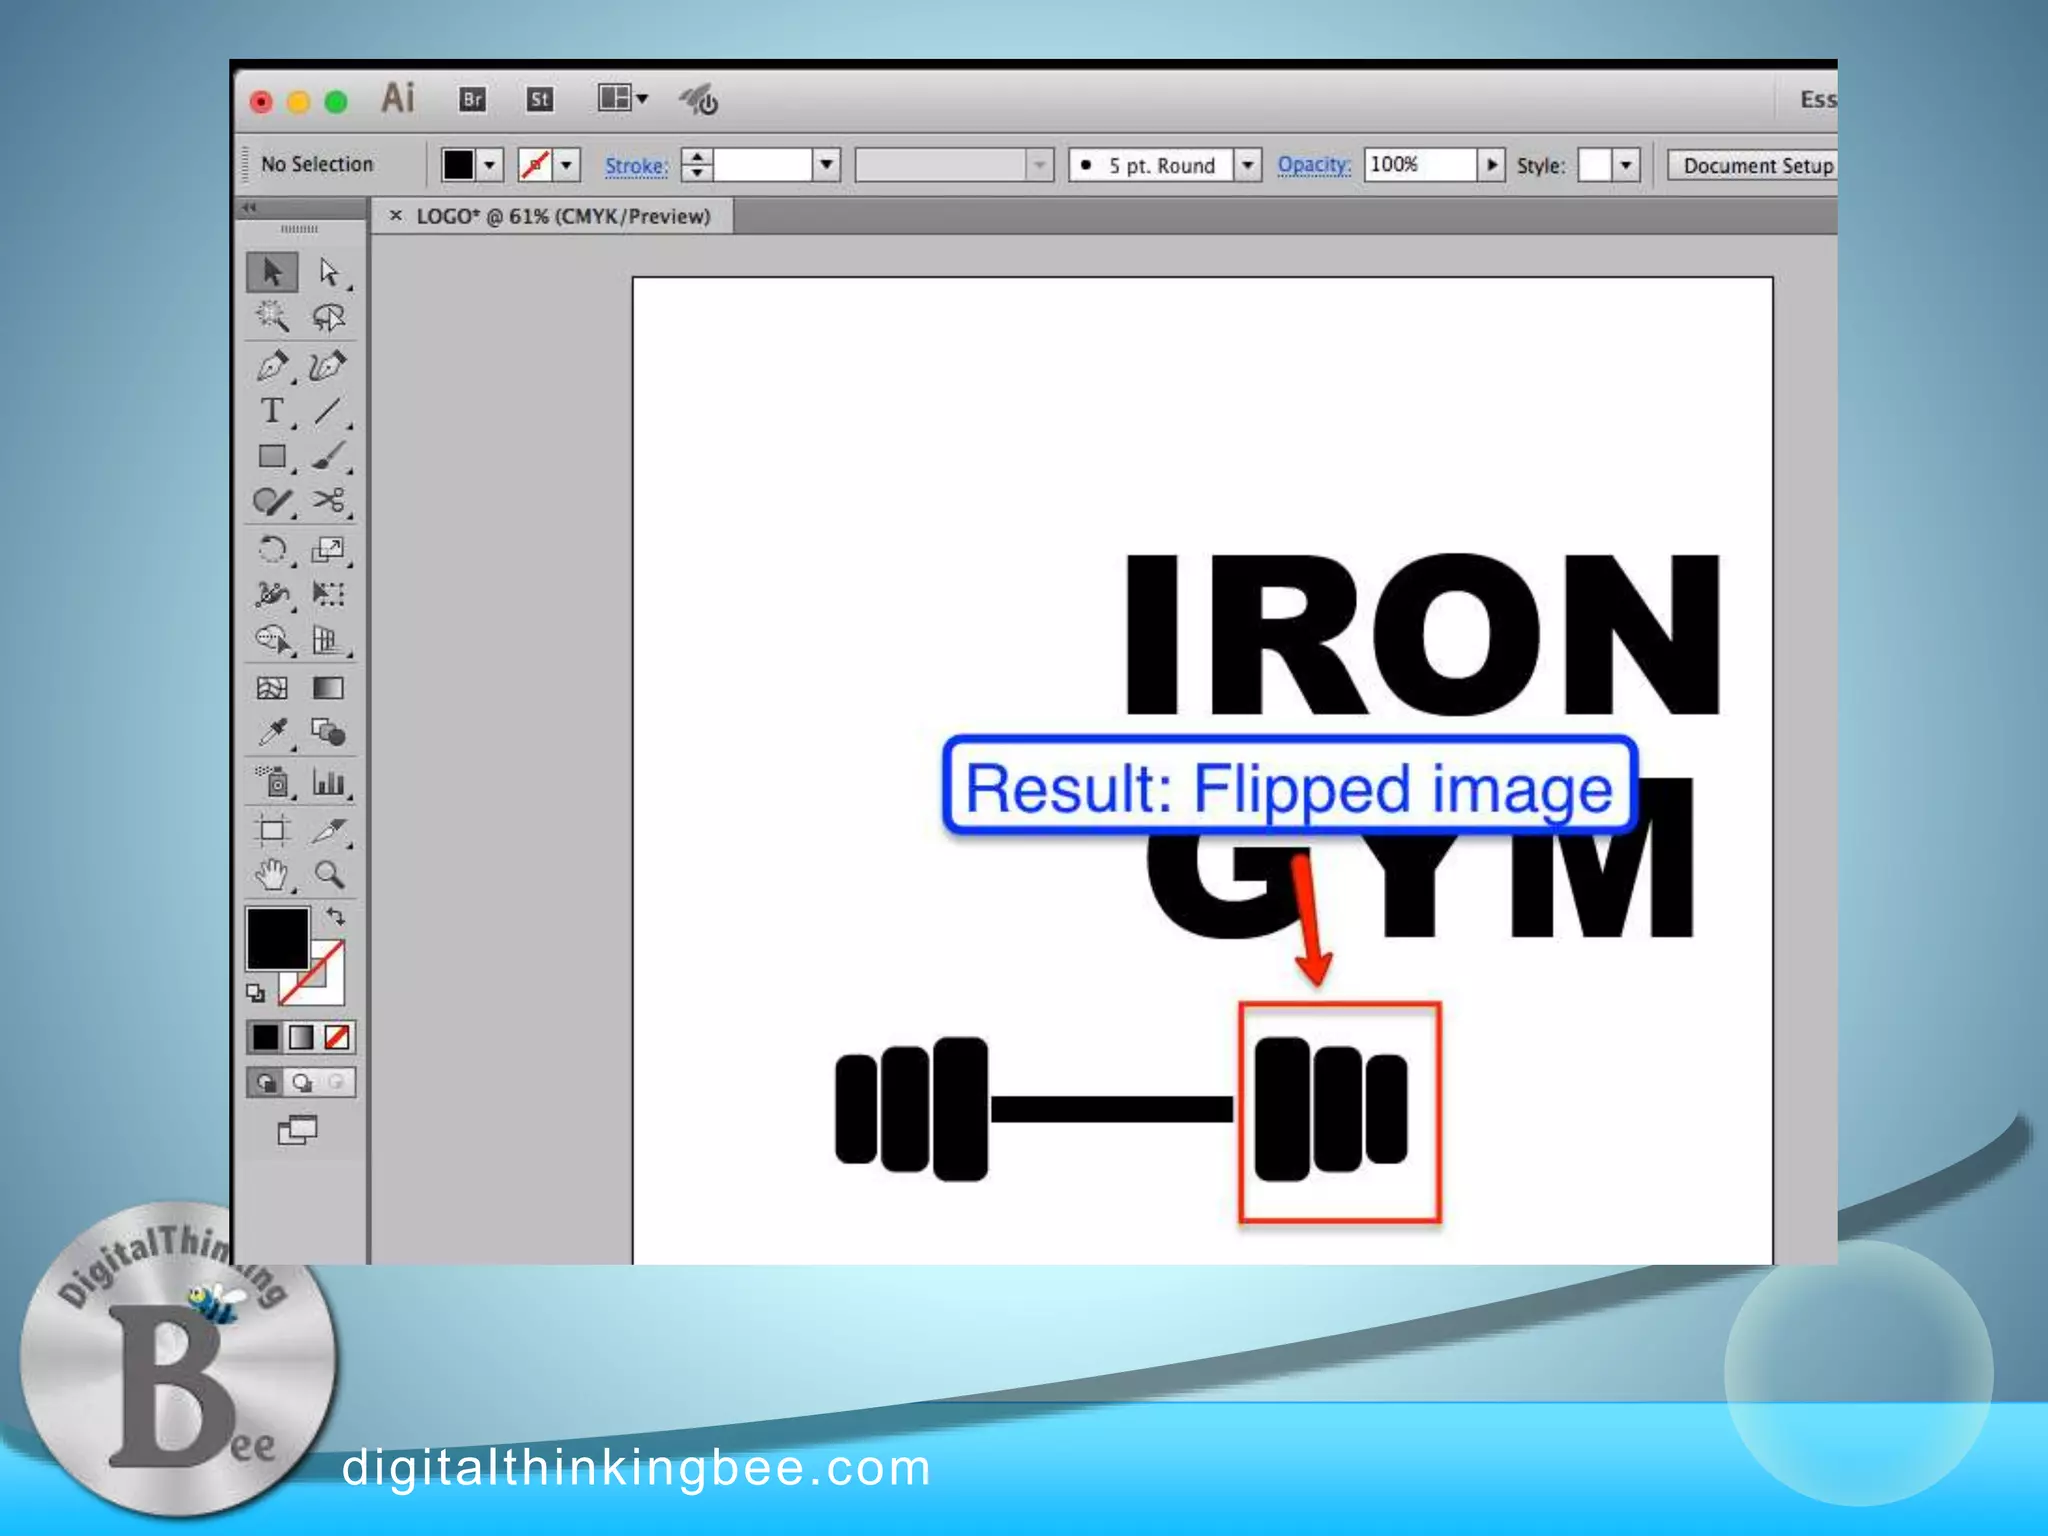The image size is (2048, 1536).
Task: Select the LOGO* document tab
Action: (x=563, y=216)
